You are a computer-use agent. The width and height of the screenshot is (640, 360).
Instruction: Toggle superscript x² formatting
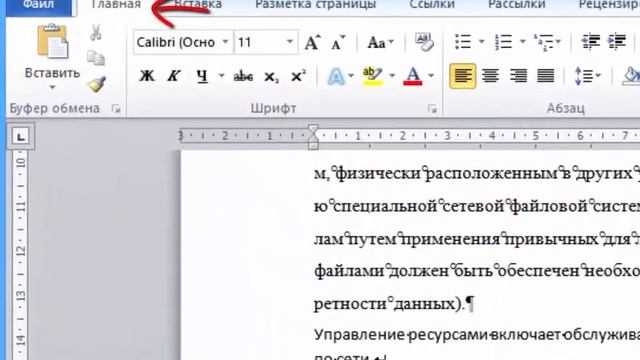click(x=298, y=76)
